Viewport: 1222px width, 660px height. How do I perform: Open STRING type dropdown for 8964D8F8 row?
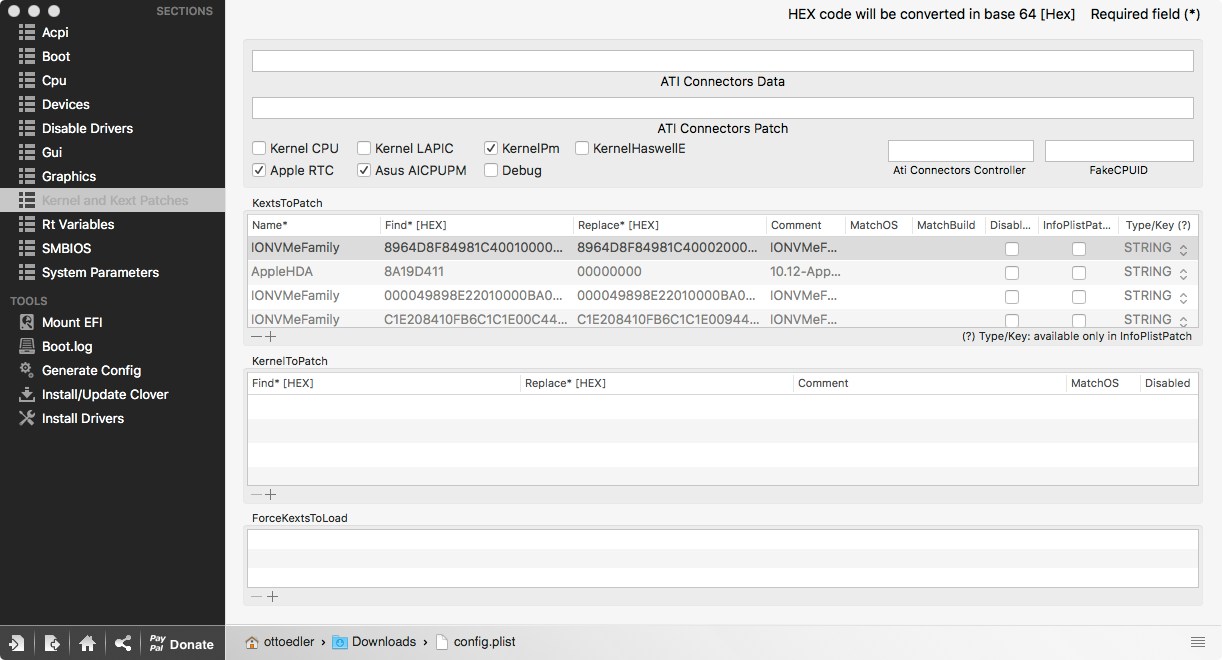1156,248
